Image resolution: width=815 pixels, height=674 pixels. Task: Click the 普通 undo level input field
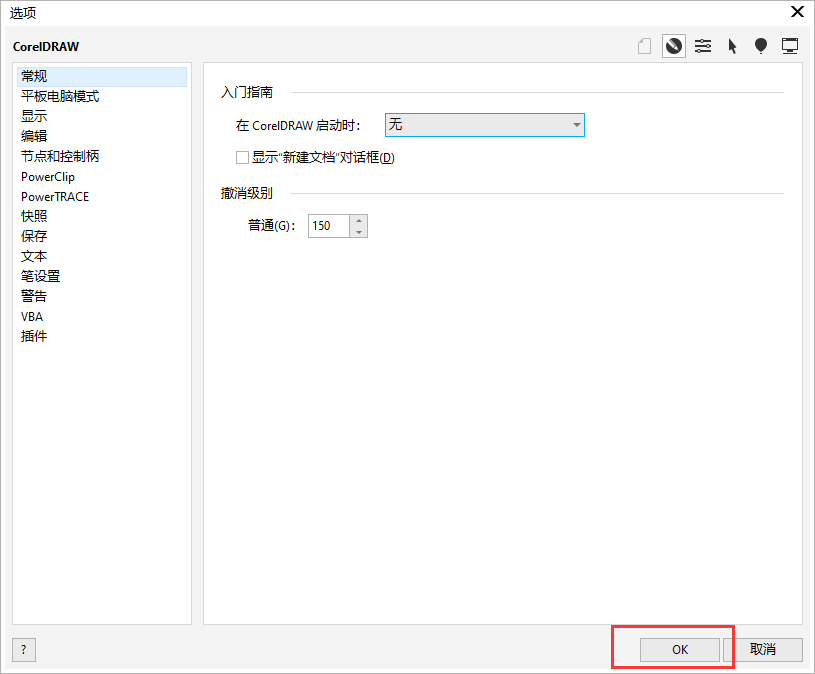click(328, 226)
